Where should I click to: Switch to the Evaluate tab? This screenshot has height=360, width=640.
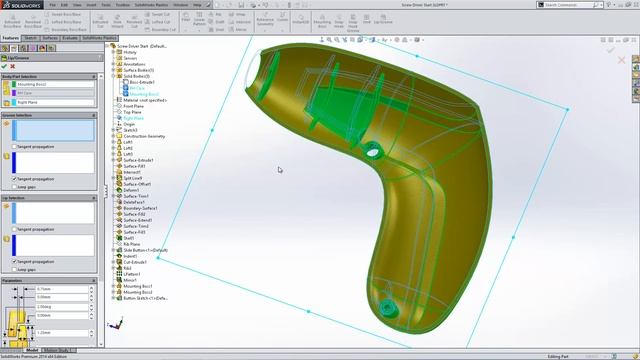click(x=70, y=38)
